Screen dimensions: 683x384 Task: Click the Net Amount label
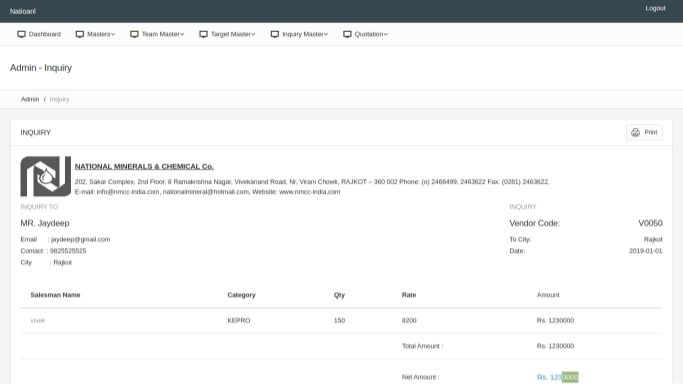(x=420, y=377)
